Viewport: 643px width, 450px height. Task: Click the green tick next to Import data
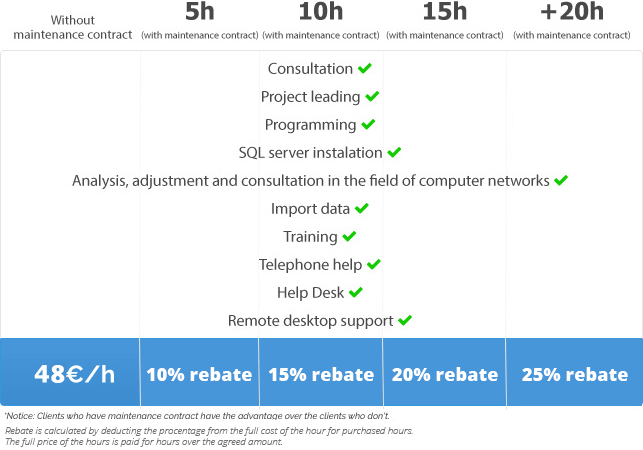[362, 208]
